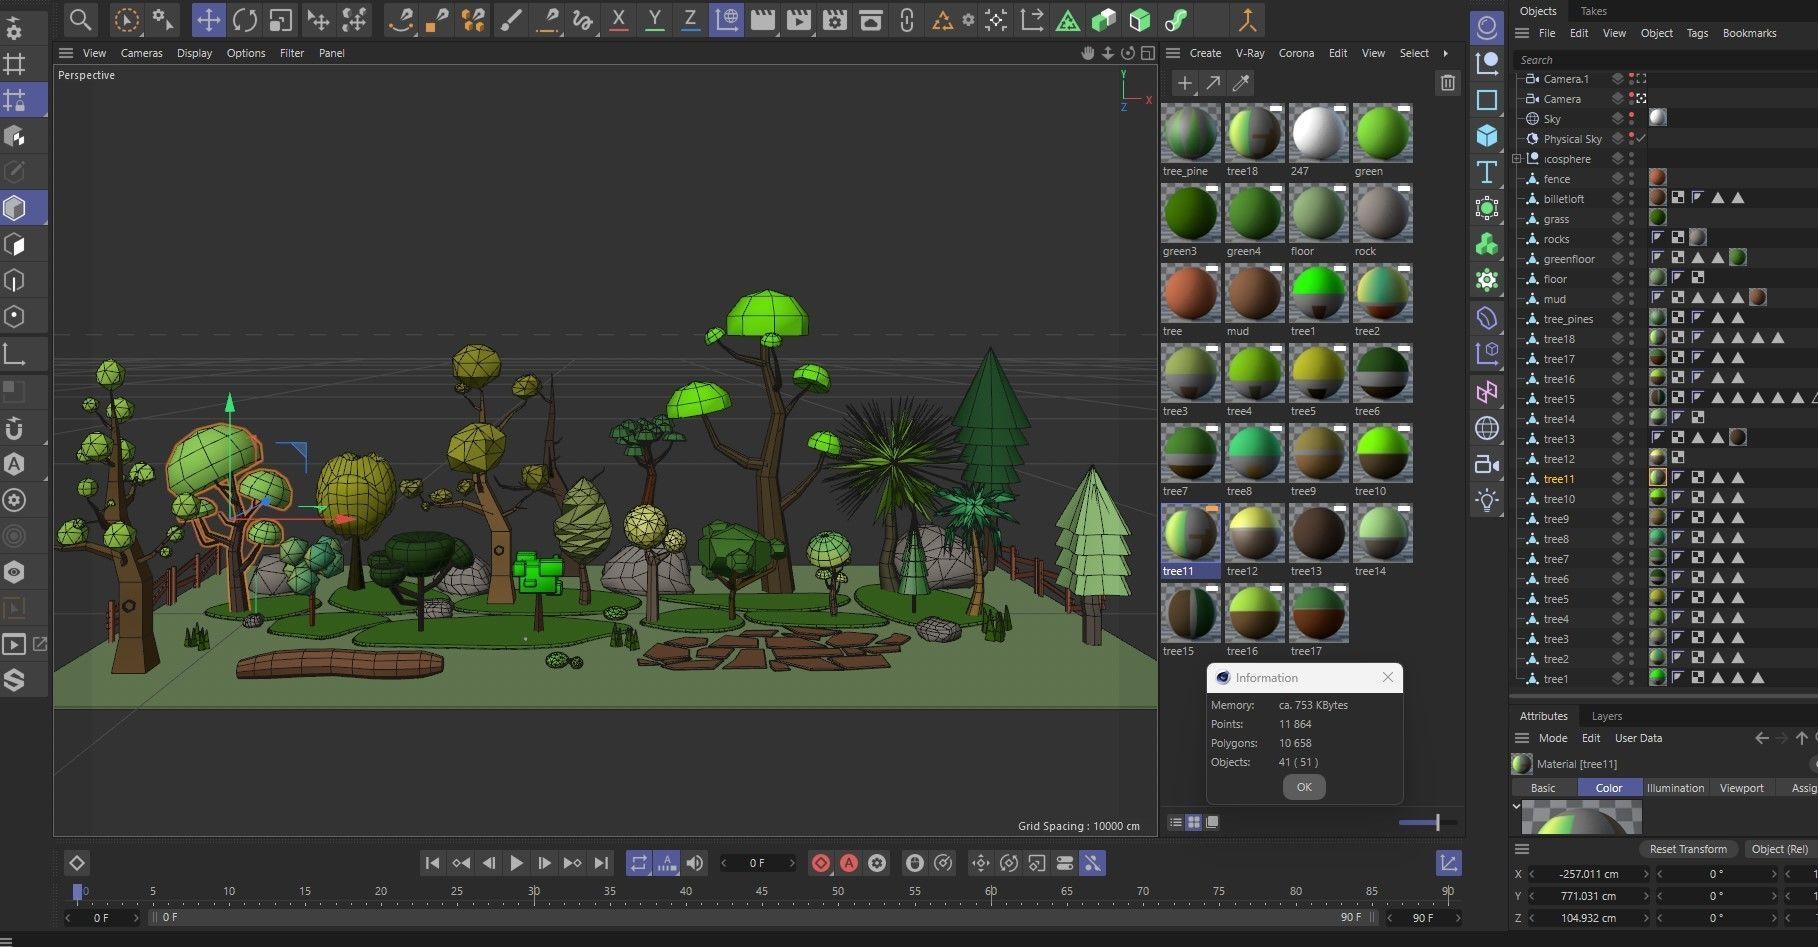
Task: Open the Basic material tab
Action: [1543, 788]
